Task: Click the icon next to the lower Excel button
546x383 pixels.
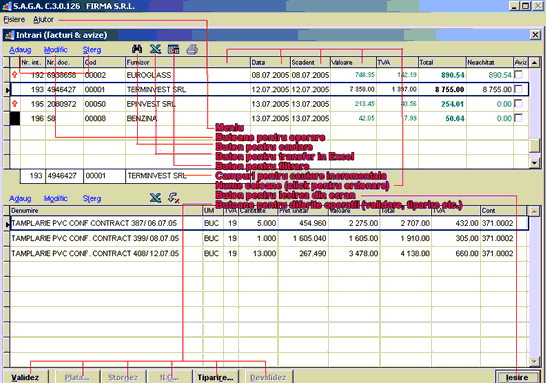Action: [173, 198]
